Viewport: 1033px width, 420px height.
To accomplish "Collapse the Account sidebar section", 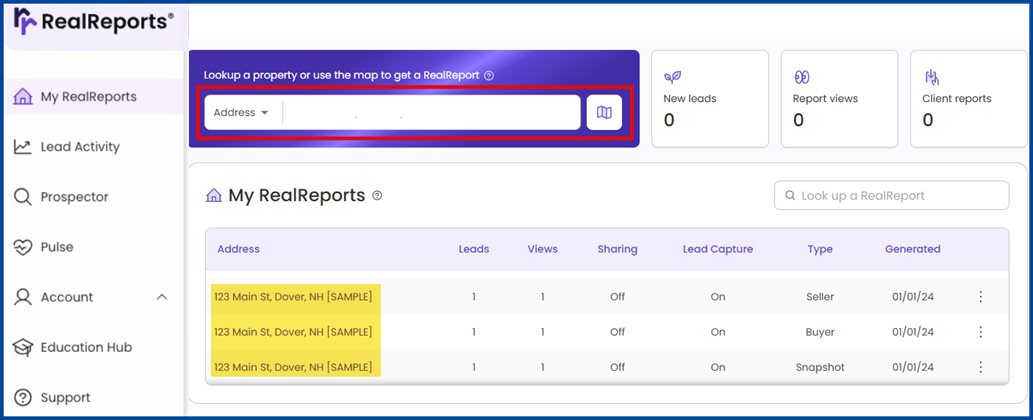I will coord(162,297).
